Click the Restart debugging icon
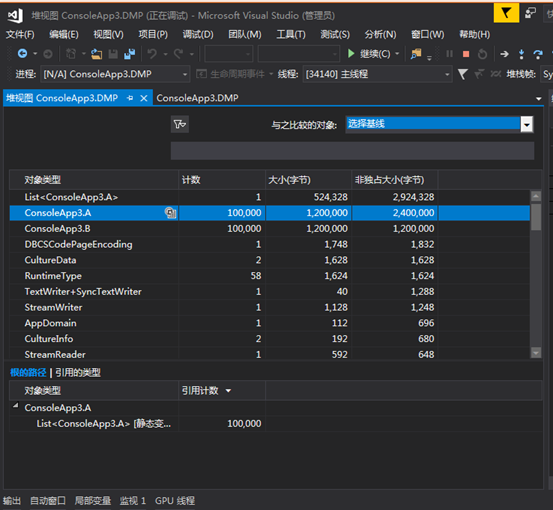553x510 pixels. [482, 54]
